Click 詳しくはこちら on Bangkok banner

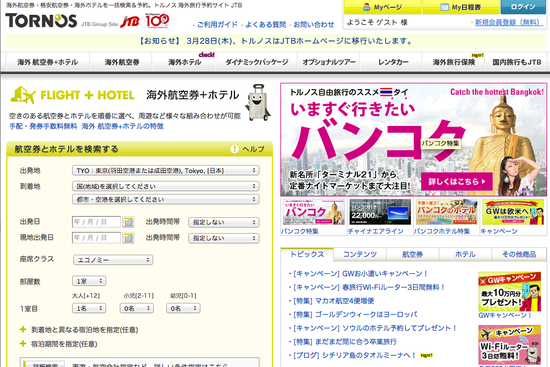coord(457,181)
